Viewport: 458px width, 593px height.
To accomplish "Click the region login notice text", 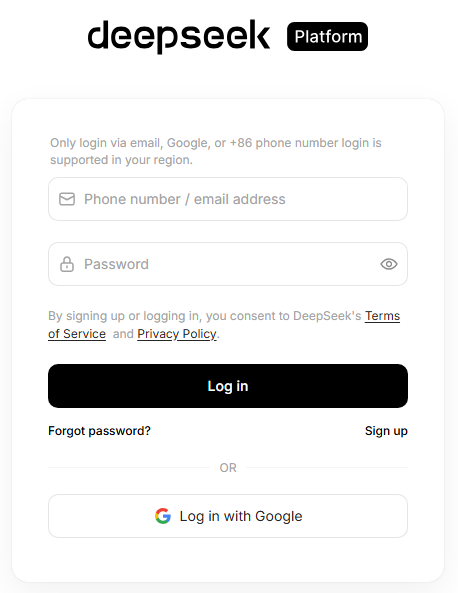I will coord(216,151).
